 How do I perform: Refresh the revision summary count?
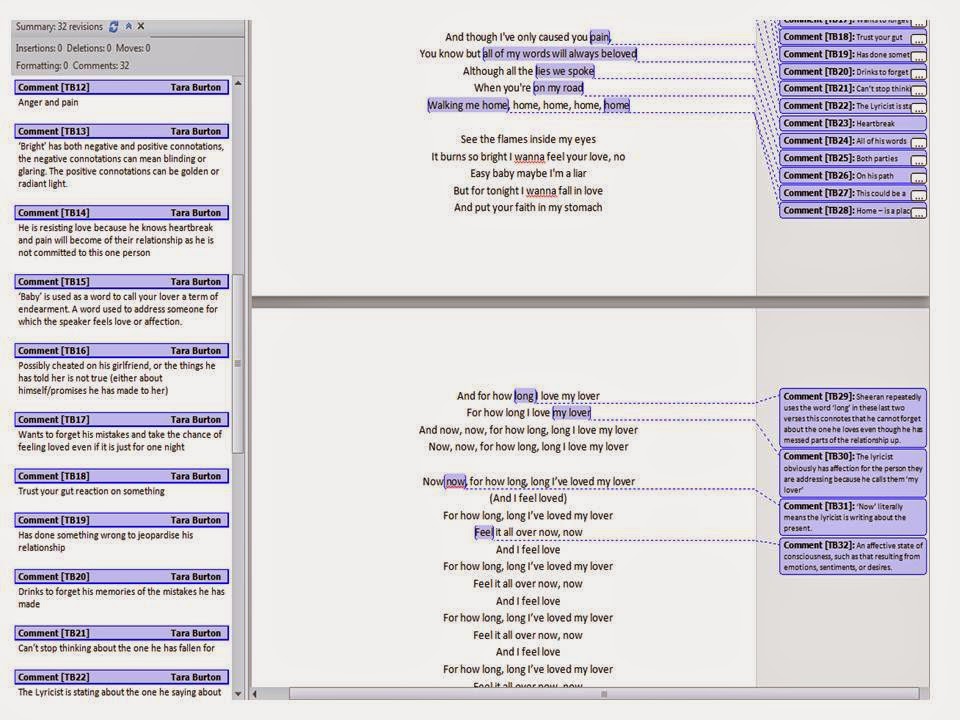pos(114,26)
